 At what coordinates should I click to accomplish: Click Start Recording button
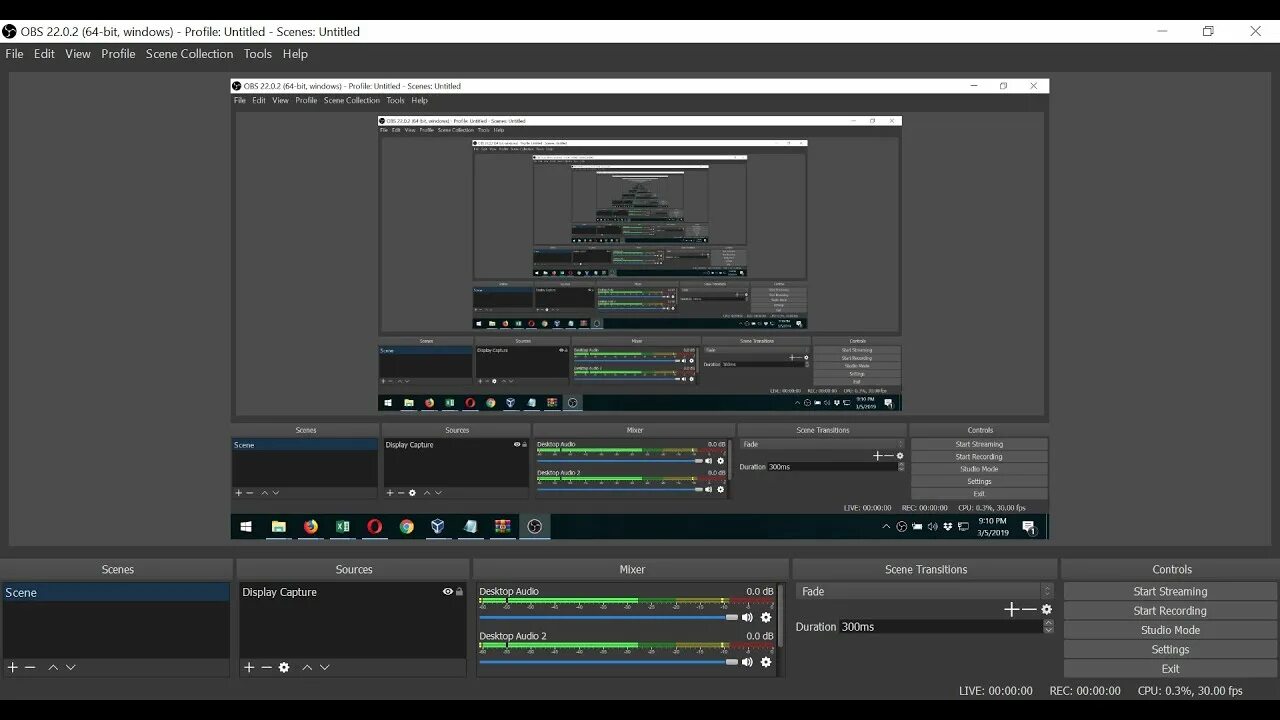(1170, 611)
